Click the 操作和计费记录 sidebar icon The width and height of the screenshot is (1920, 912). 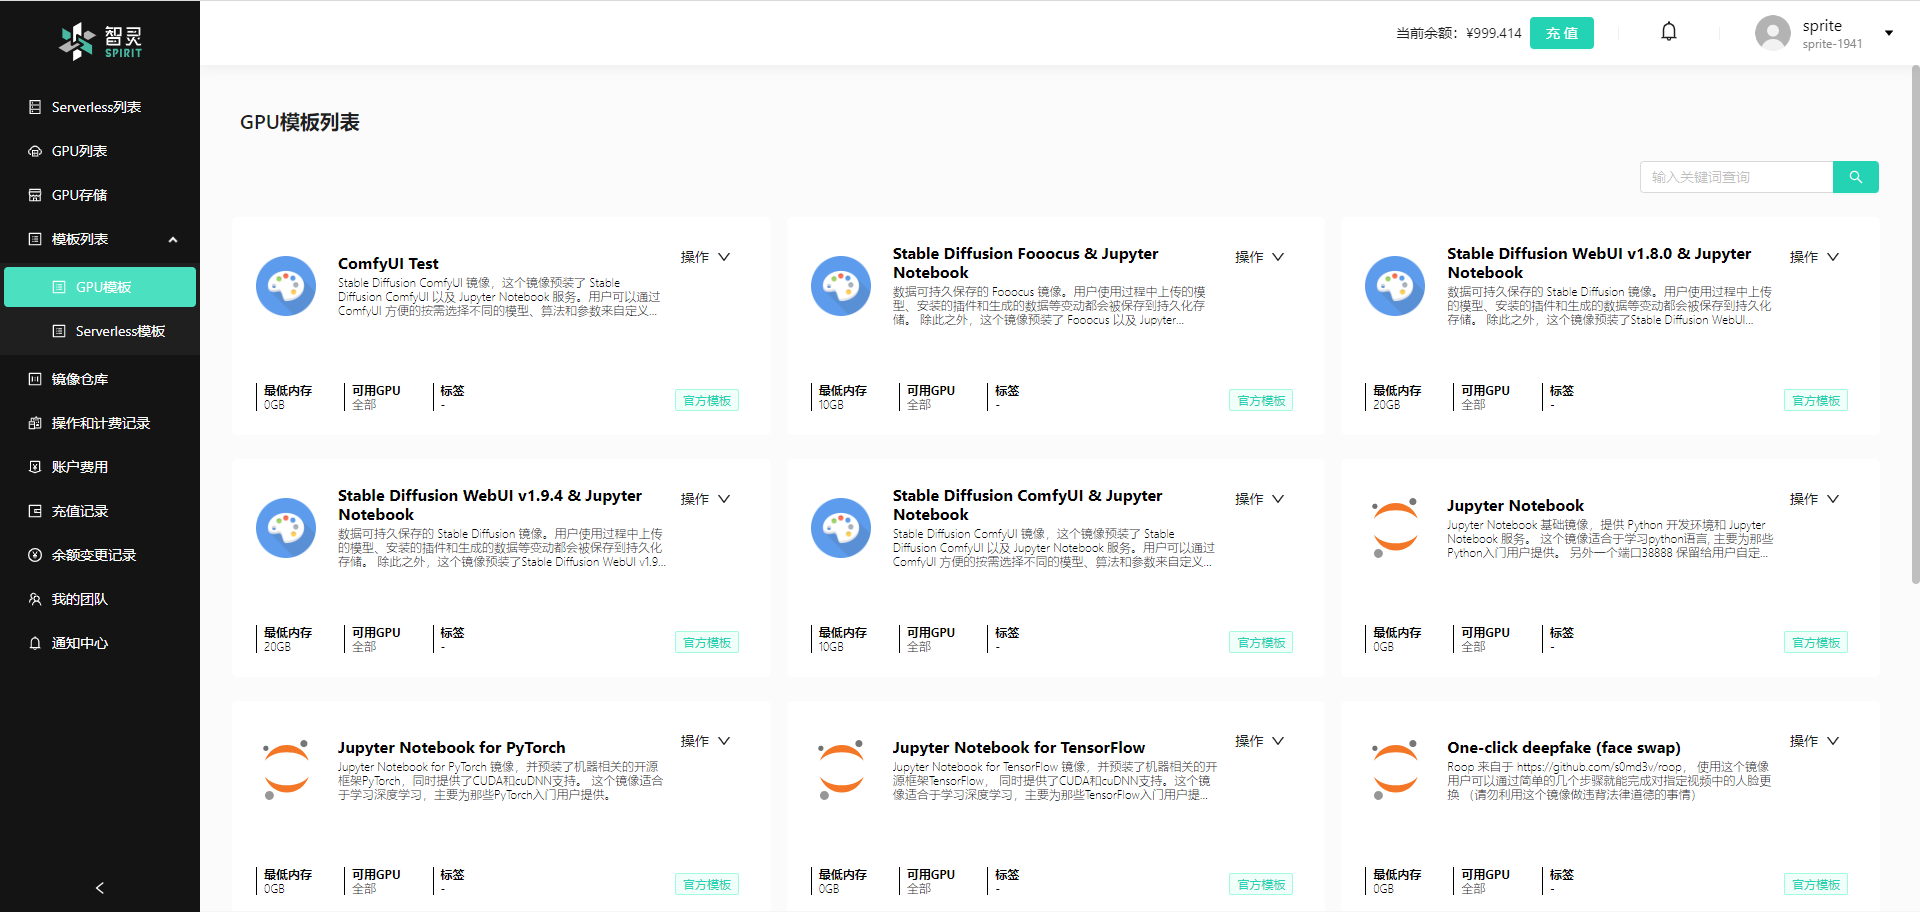pyautogui.click(x=35, y=423)
